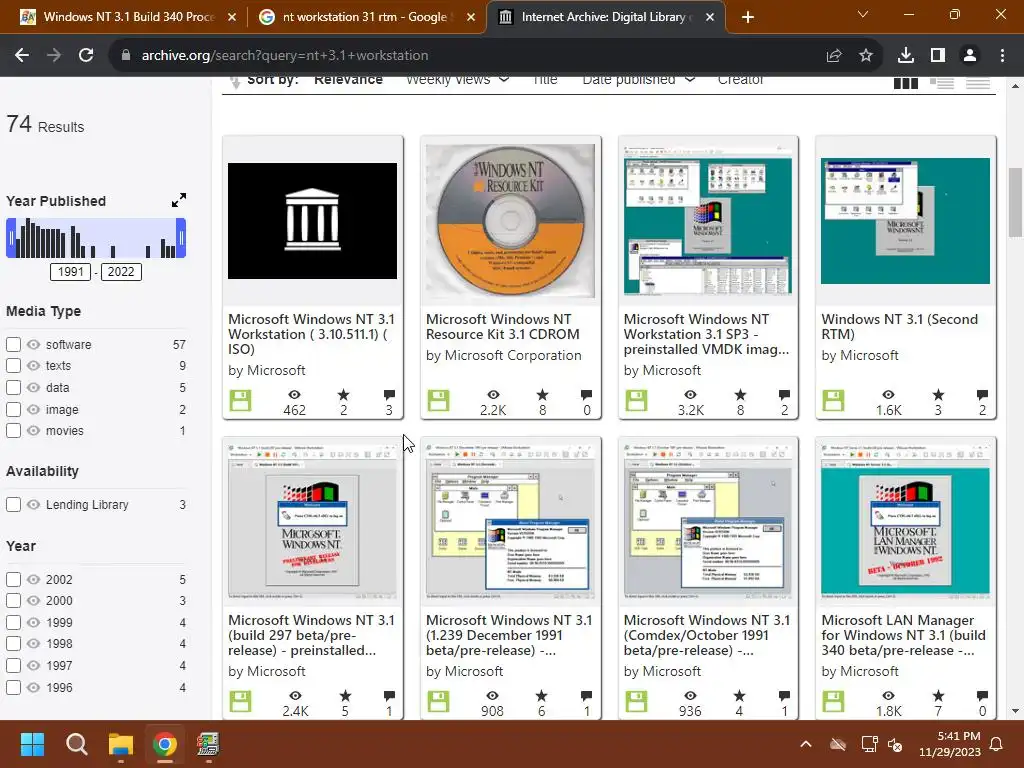Share this page via the share icon
Viewport: 1024px width, 768px height.
[834, 56]
